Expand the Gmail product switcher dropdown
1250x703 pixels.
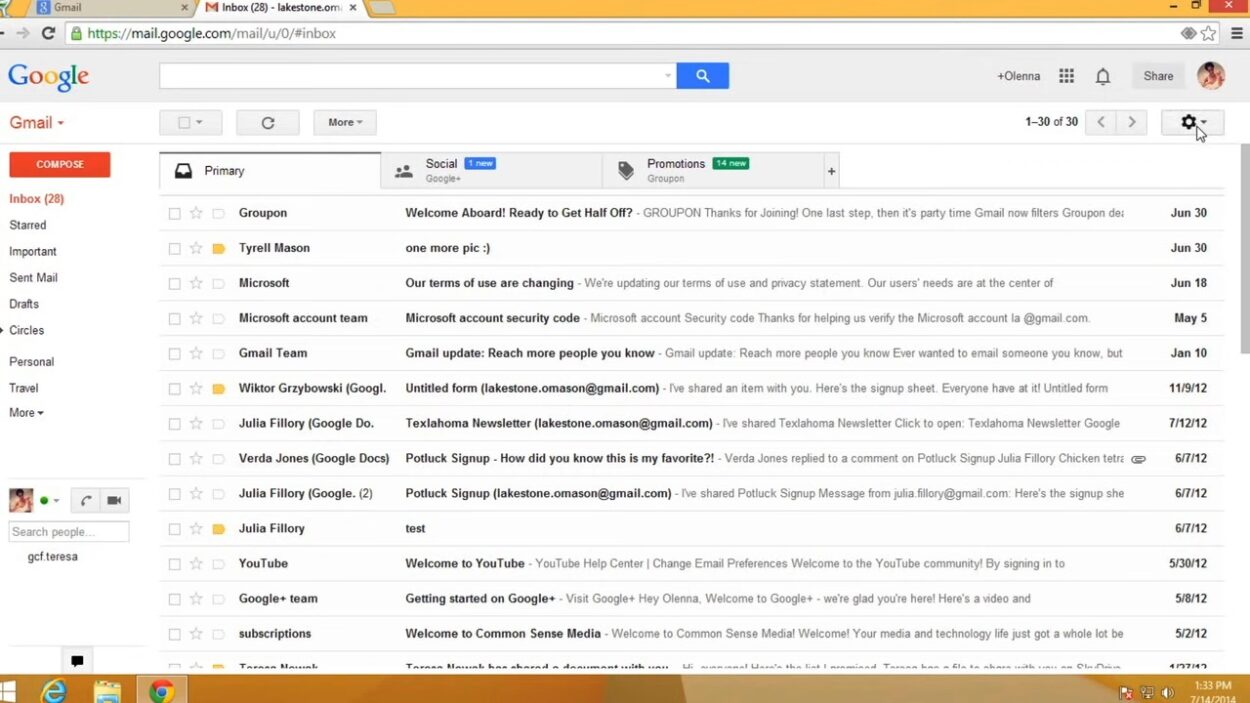click(37, 123)
